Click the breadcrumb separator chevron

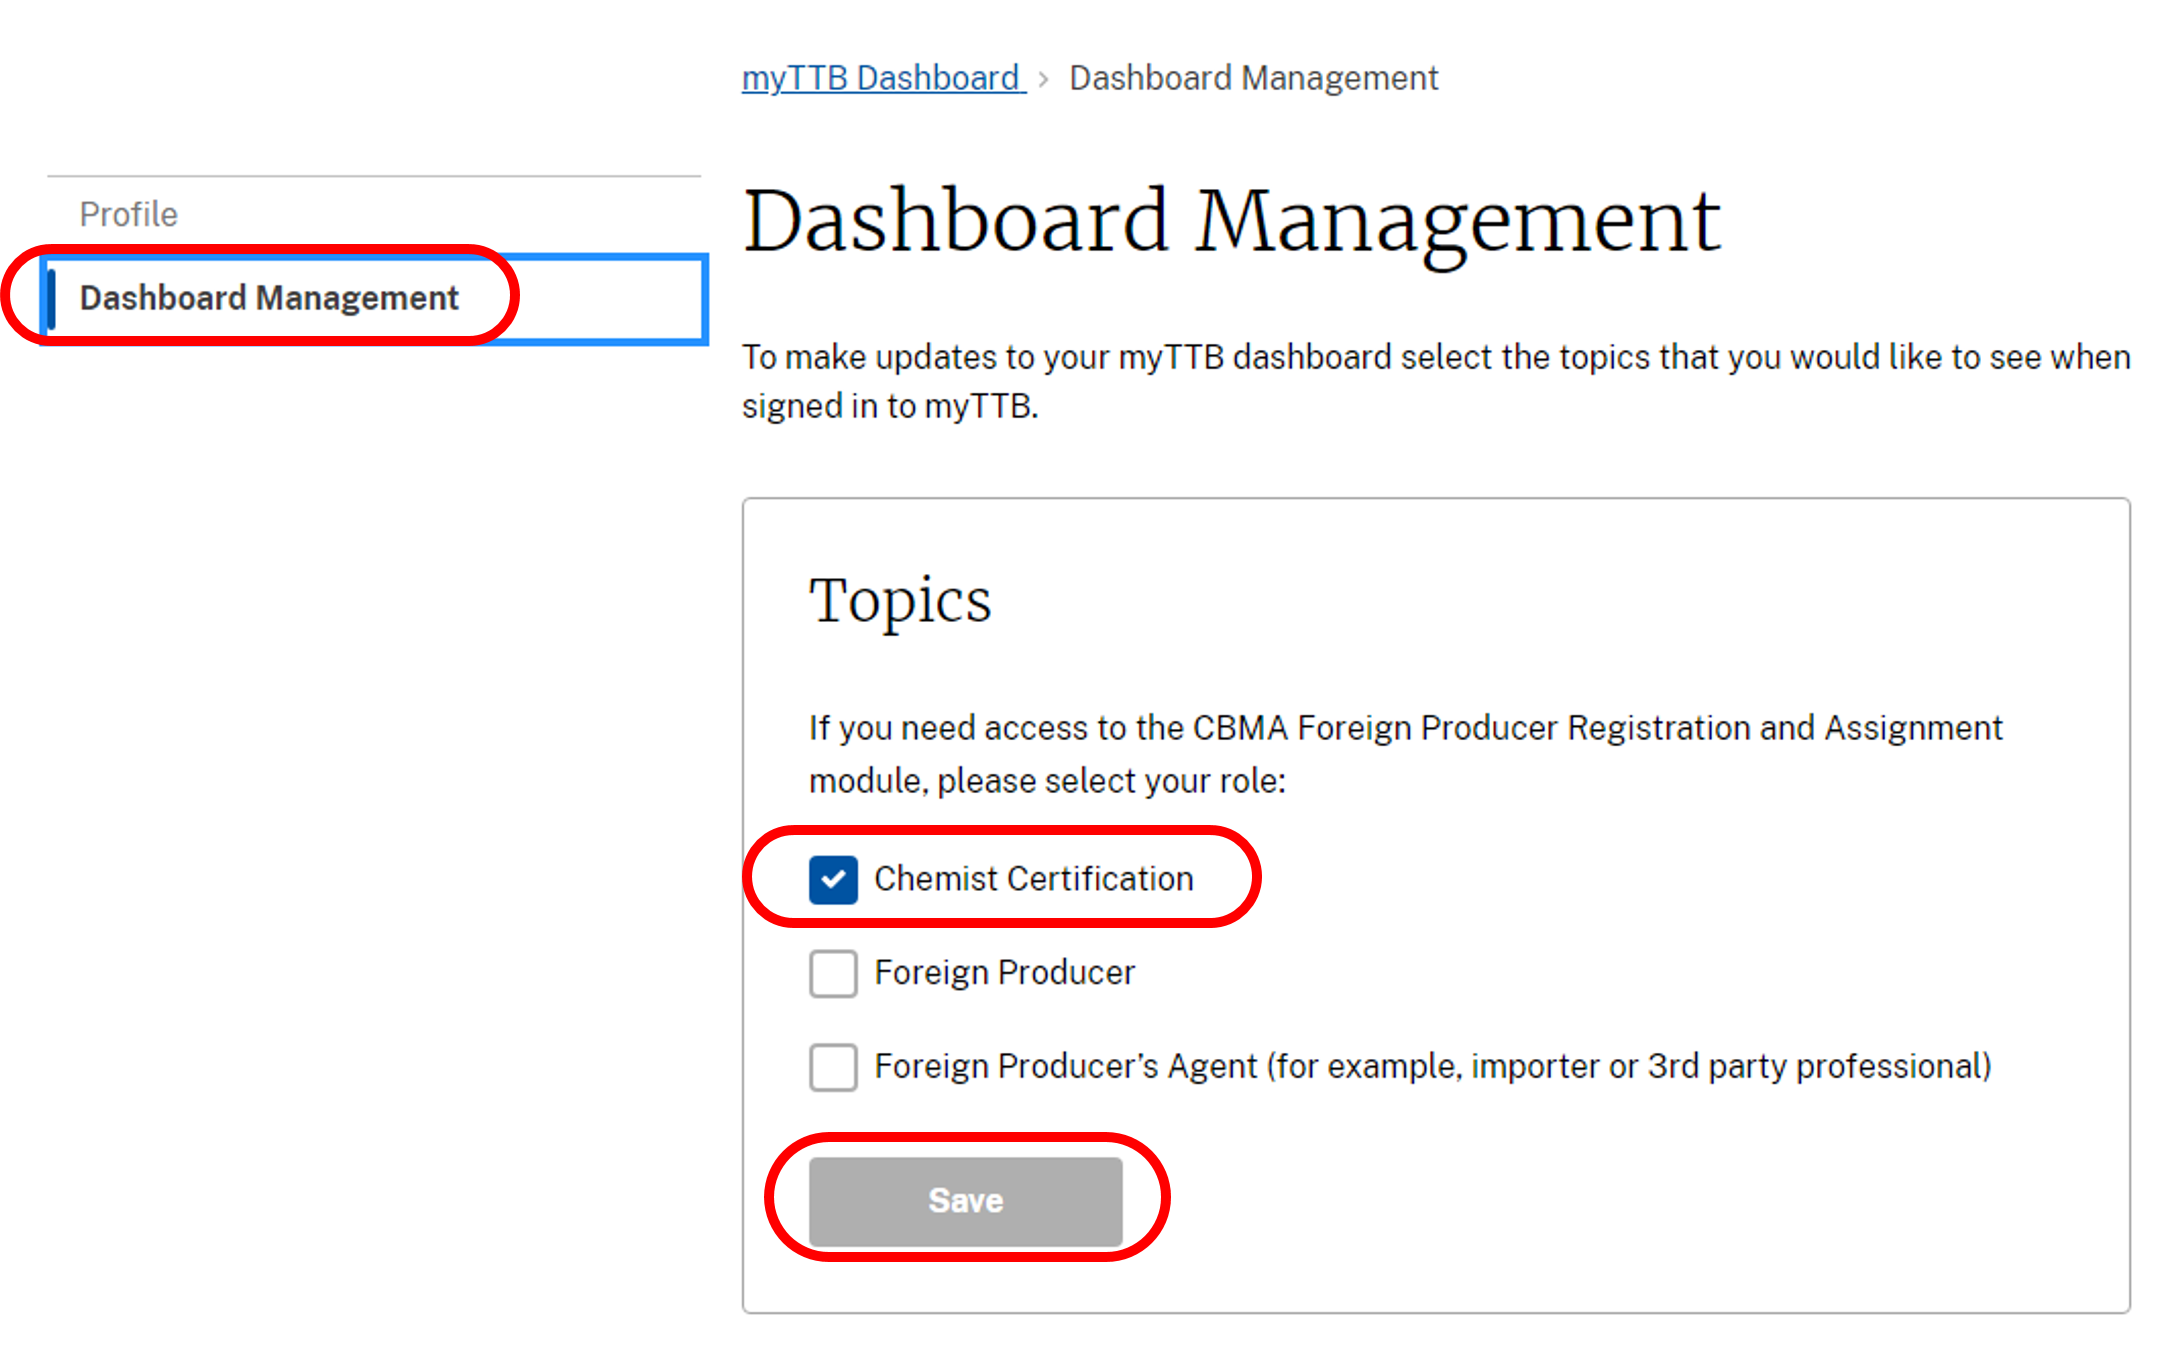pos(1043,79)
